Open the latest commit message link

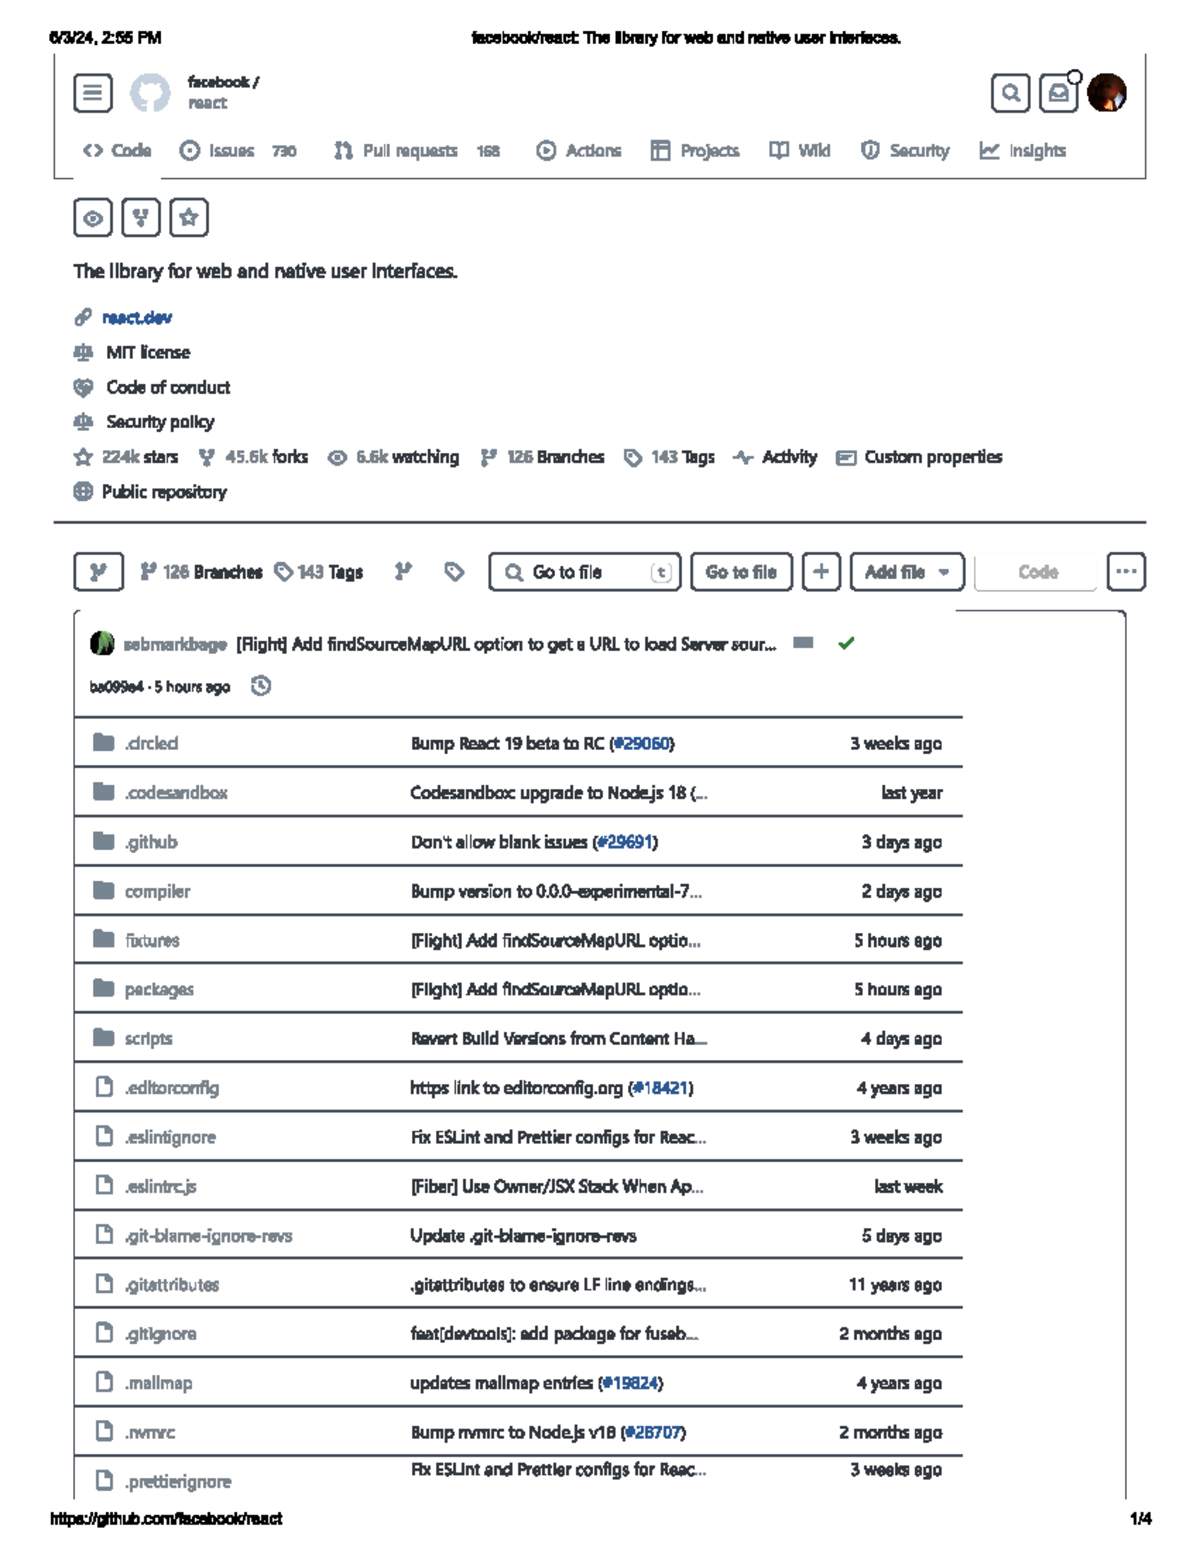[506, 644]
